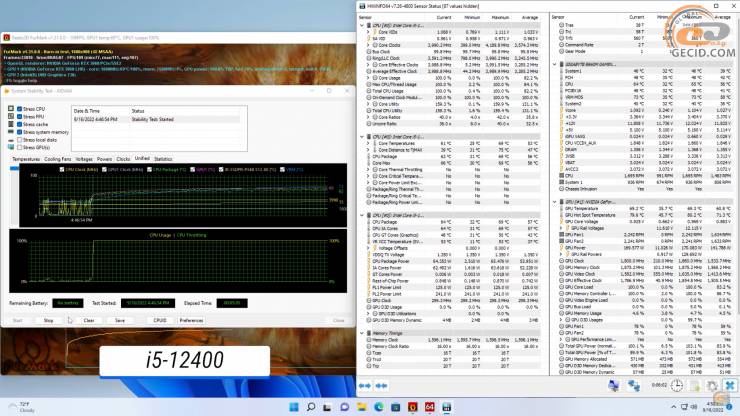This screenshot has width=740, height=416.
Task: Click Stop button in stability test
Action: point(49,320)
